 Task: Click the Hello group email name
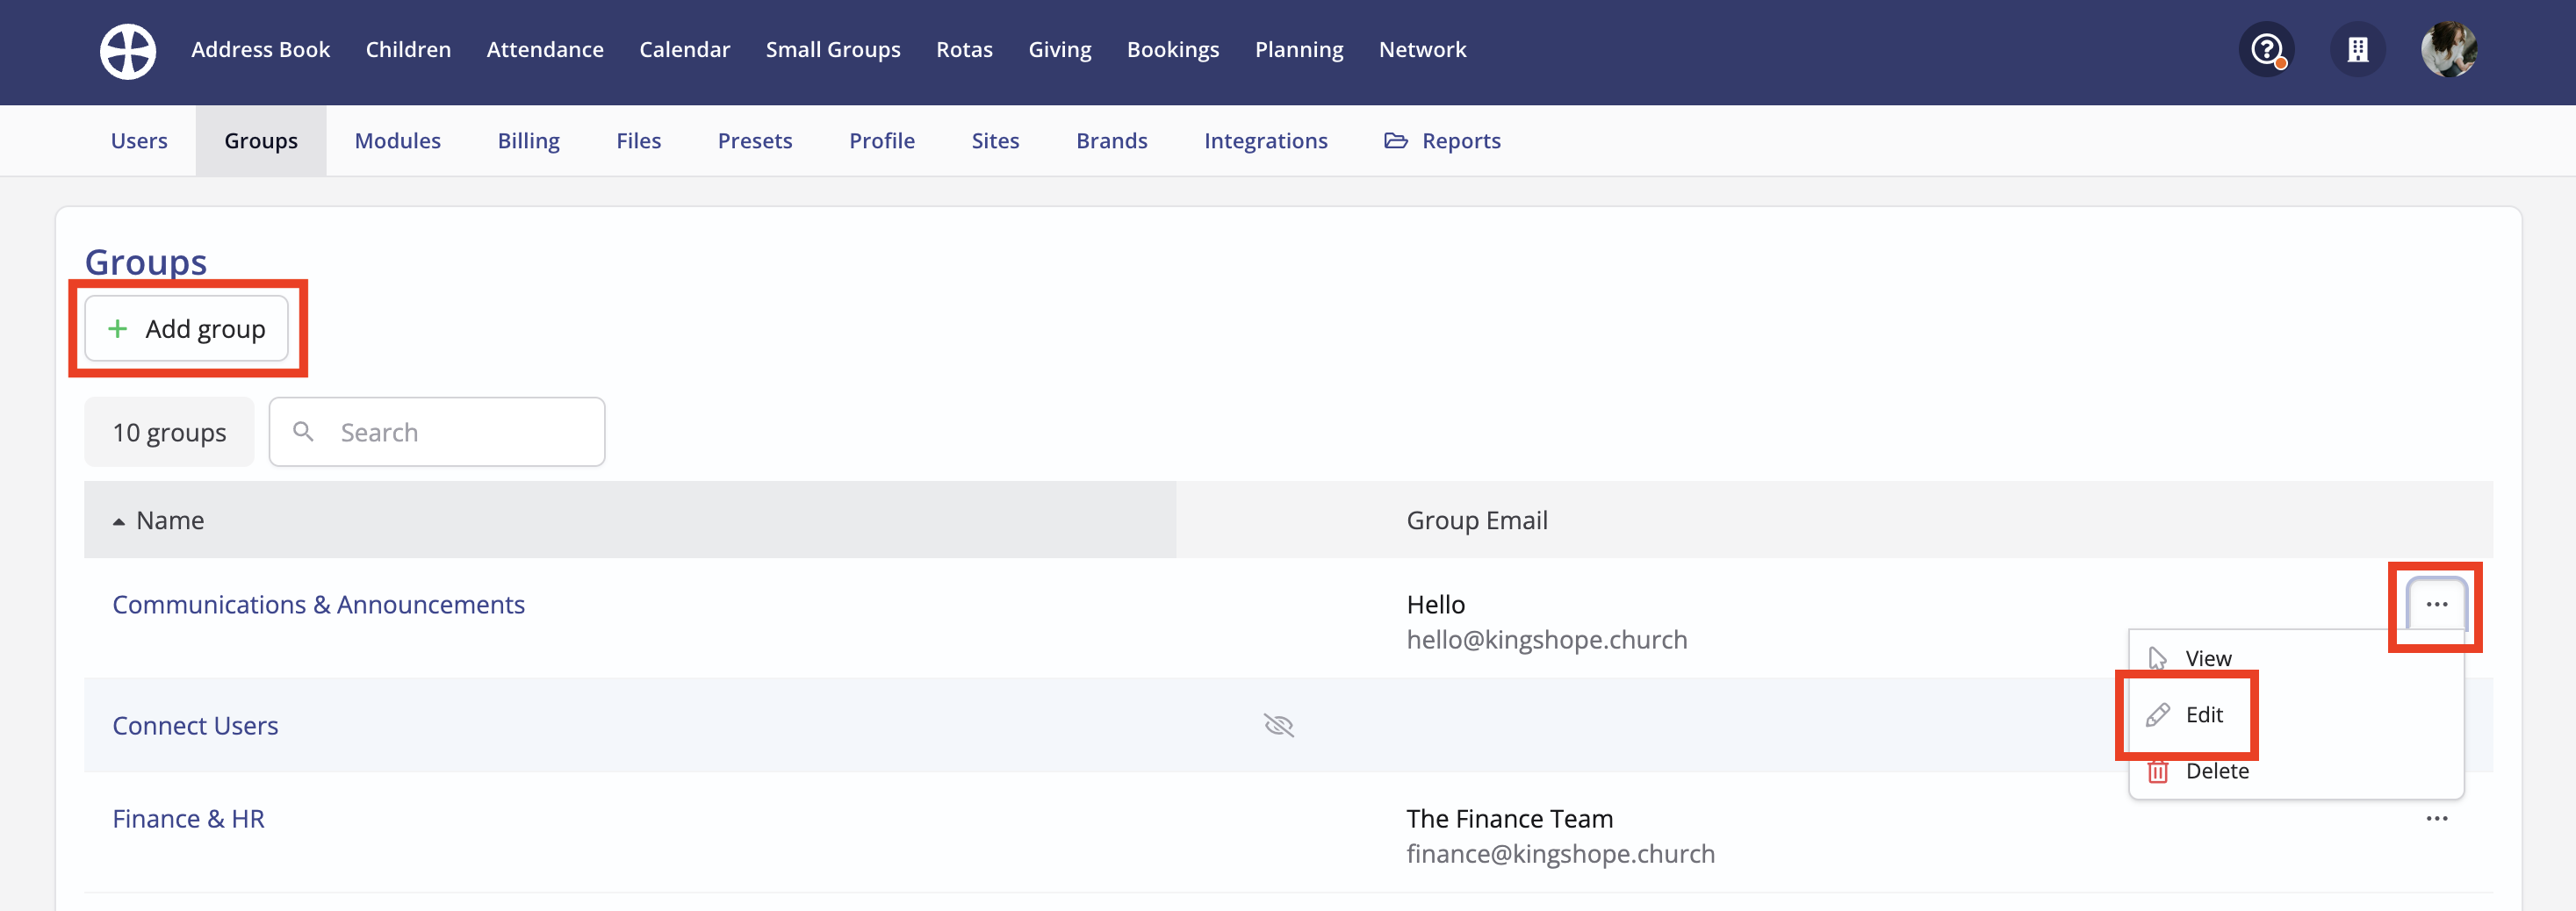point(1436,605)
